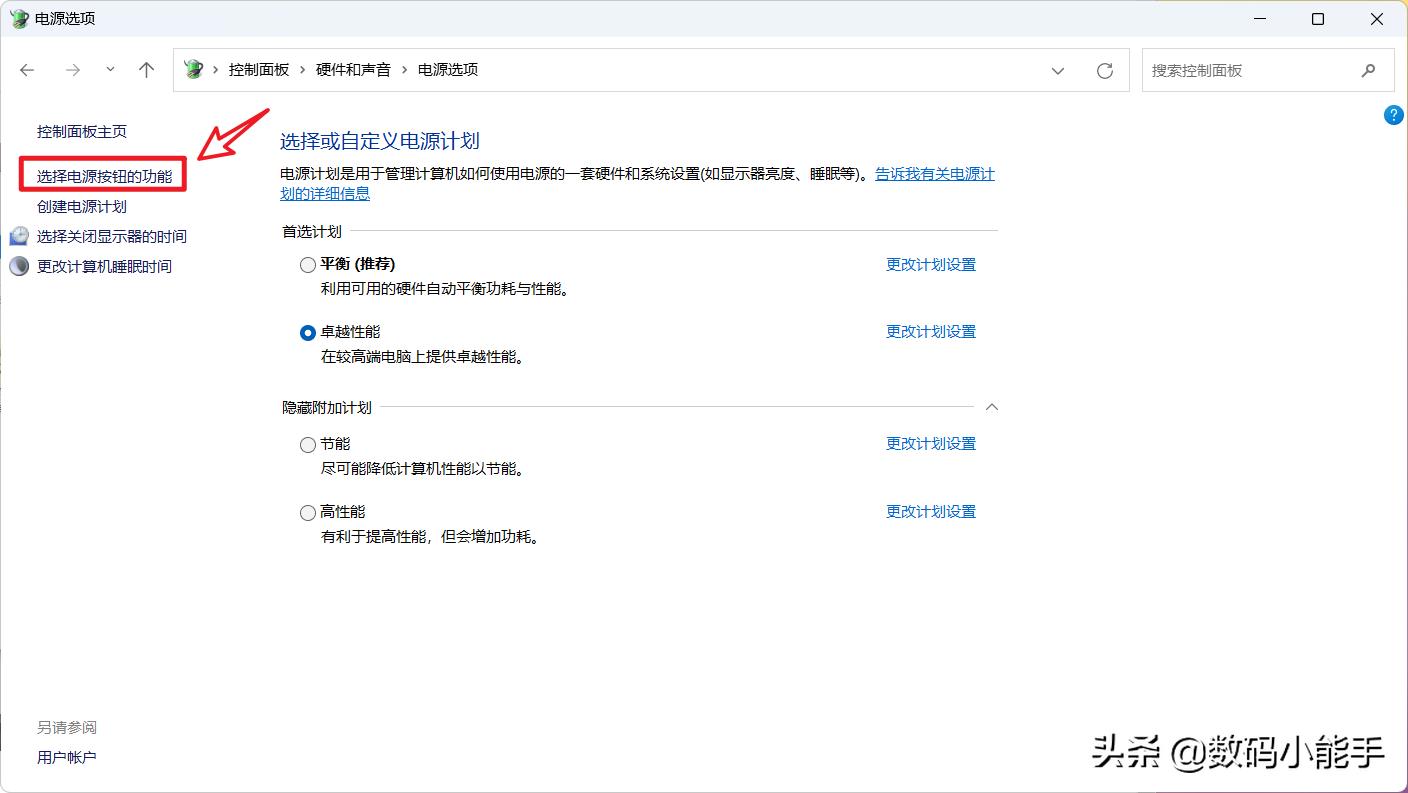Click the forward navigation arrow
Screen dimensions: 1408x793
pos(72,70)
